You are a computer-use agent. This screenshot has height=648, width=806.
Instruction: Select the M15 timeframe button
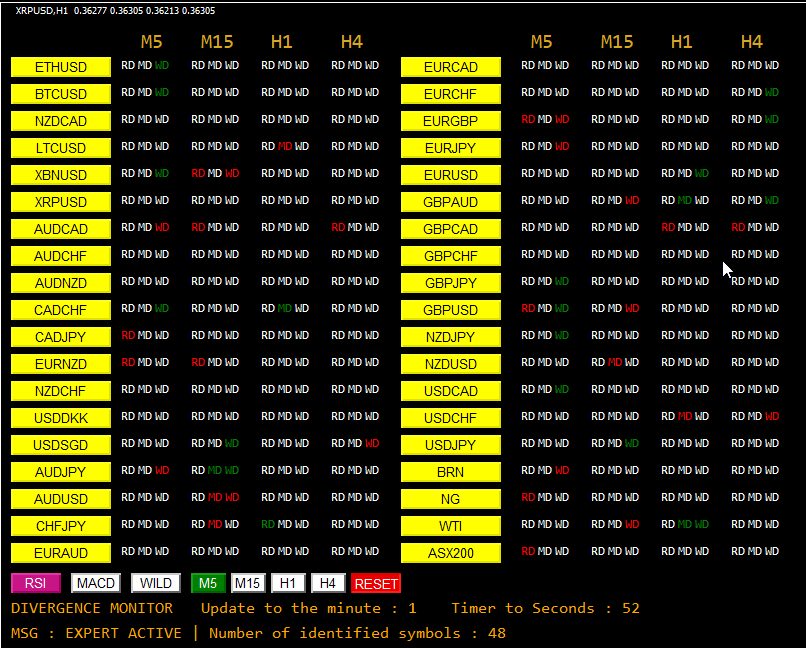click(248, 583)
